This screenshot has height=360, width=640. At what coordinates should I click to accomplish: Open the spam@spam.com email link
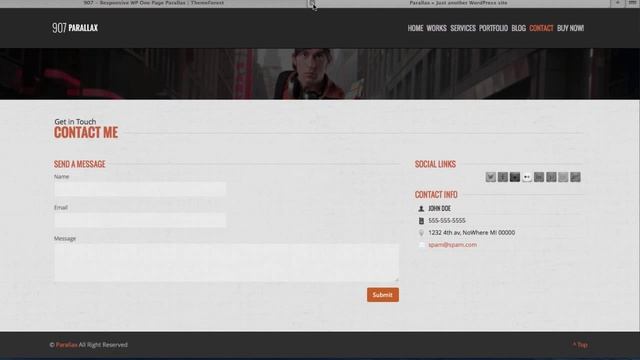coord(453,245)
